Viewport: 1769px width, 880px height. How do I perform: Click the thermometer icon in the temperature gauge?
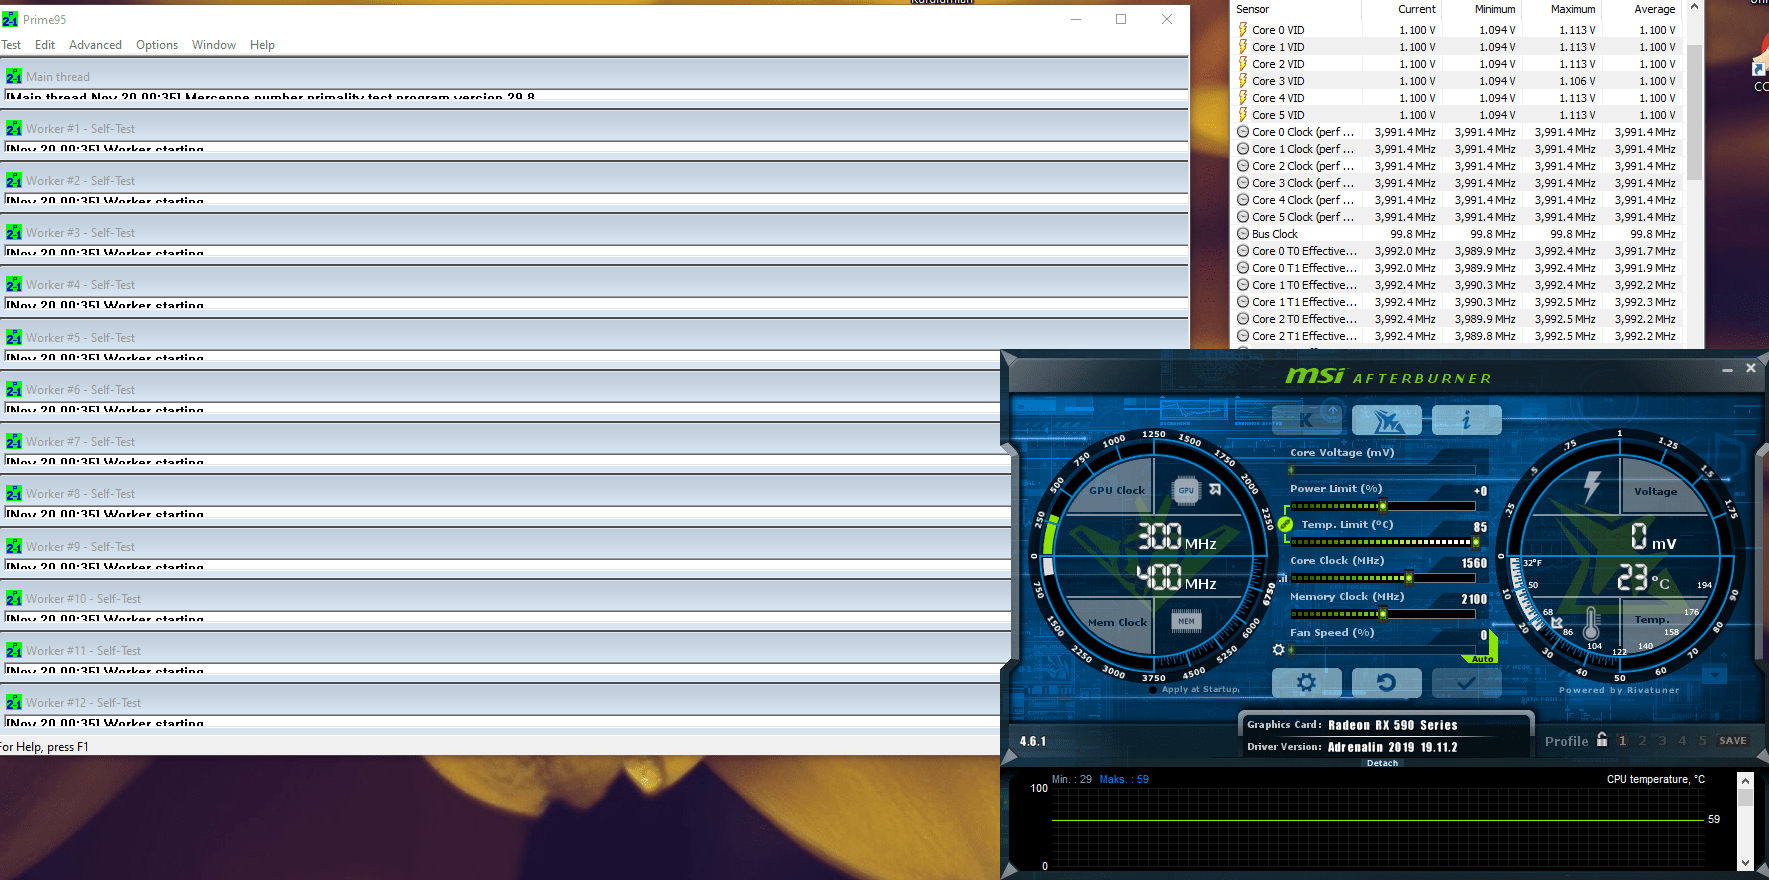click(x=1591, y=623)
